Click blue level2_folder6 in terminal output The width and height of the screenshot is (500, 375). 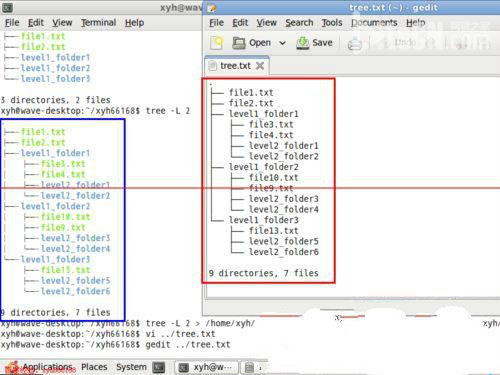click(x=75, y=291)
